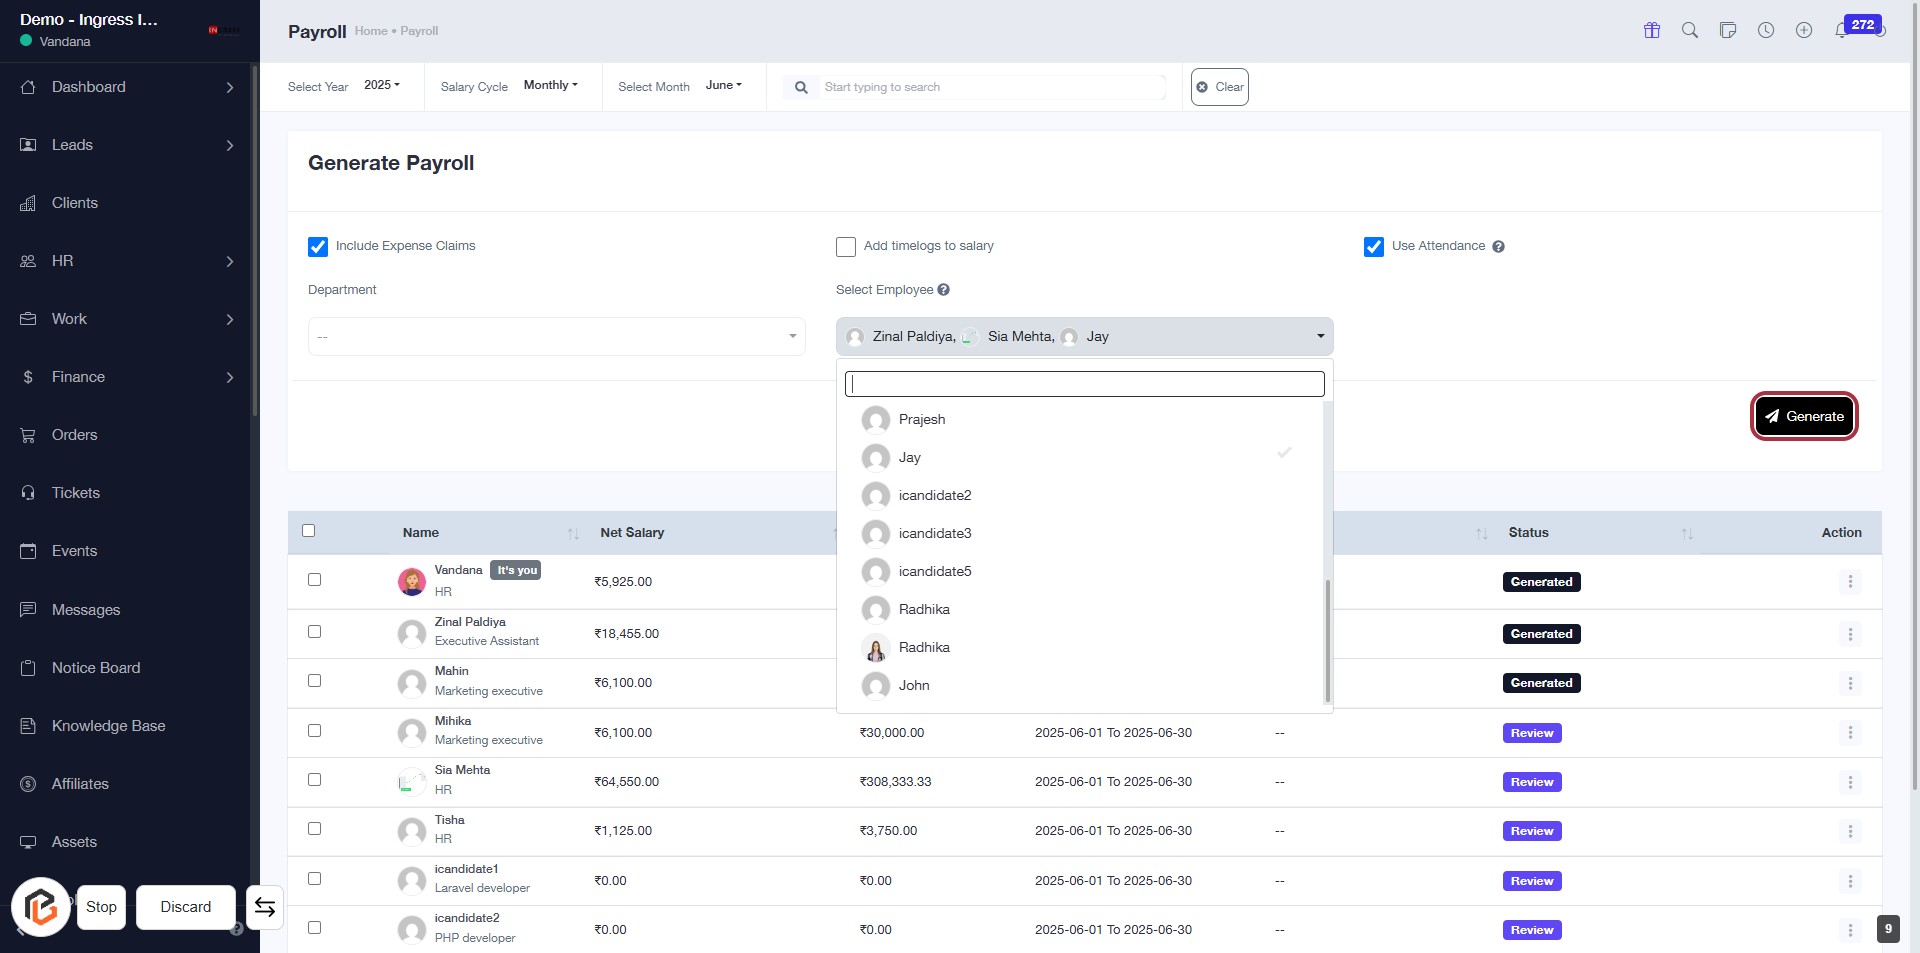The width and height of the screenshot is (1920, 953).
Task: Open the Department dropdown
Action: [556, 337]
